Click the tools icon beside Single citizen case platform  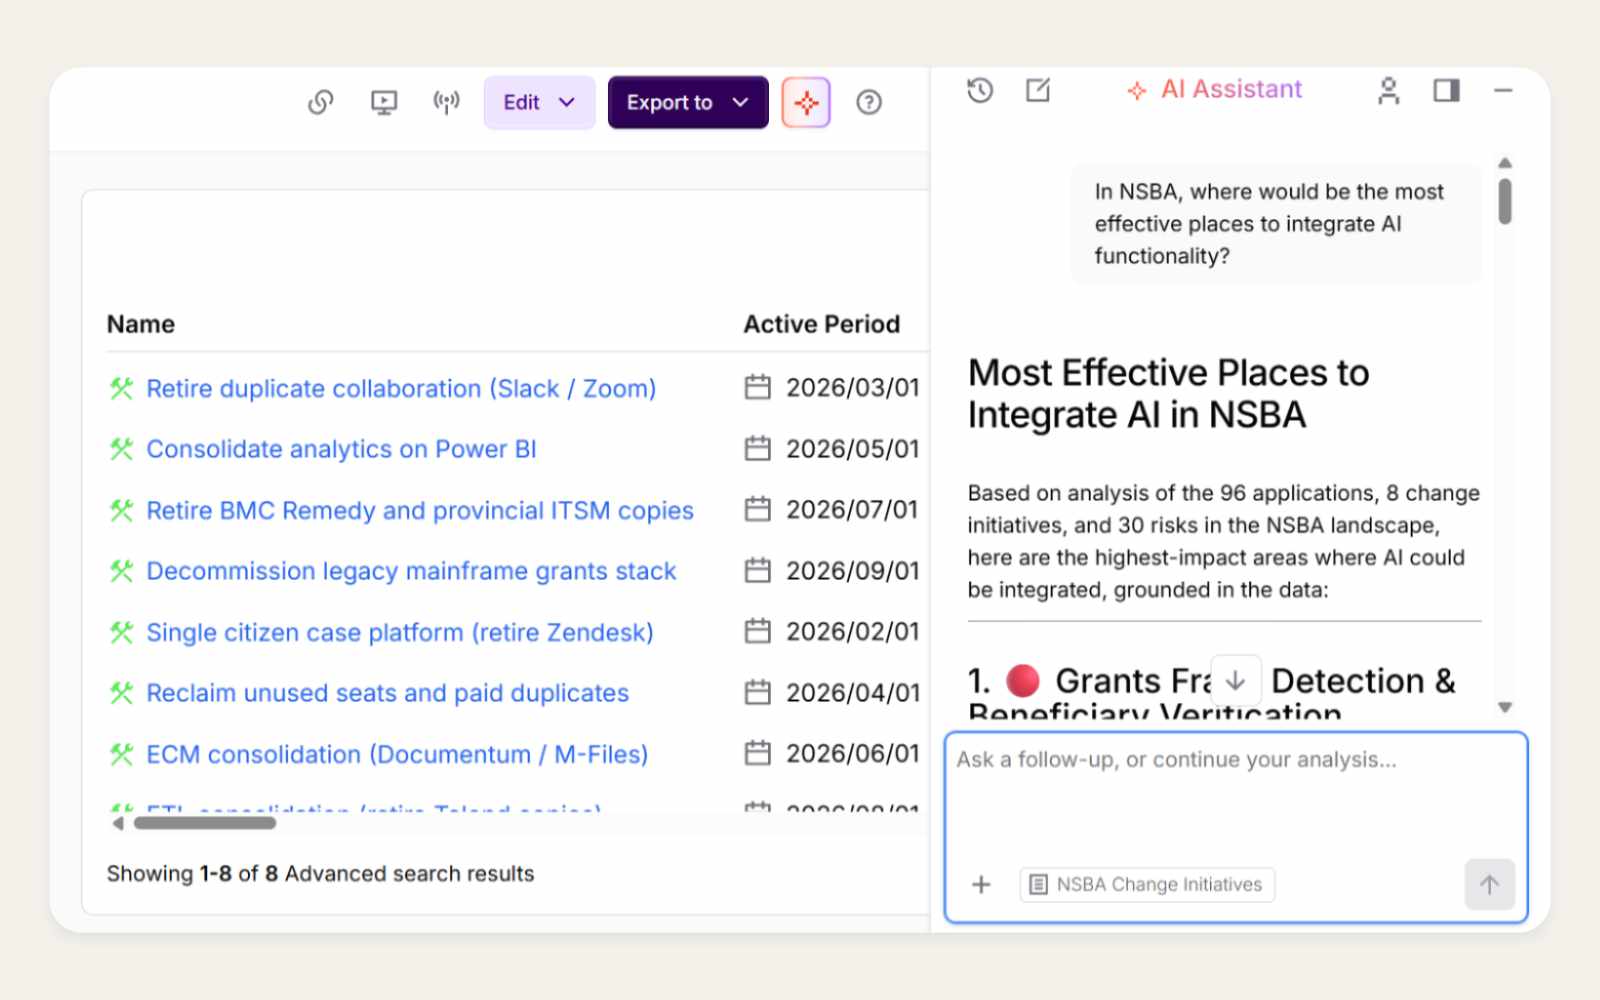pos(121,632)
